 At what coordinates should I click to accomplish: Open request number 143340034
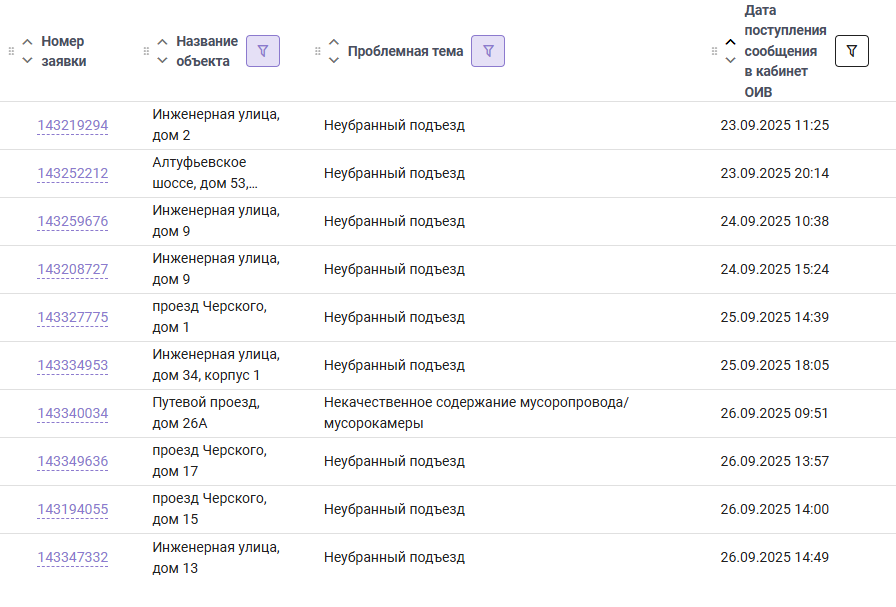point(73,413)
